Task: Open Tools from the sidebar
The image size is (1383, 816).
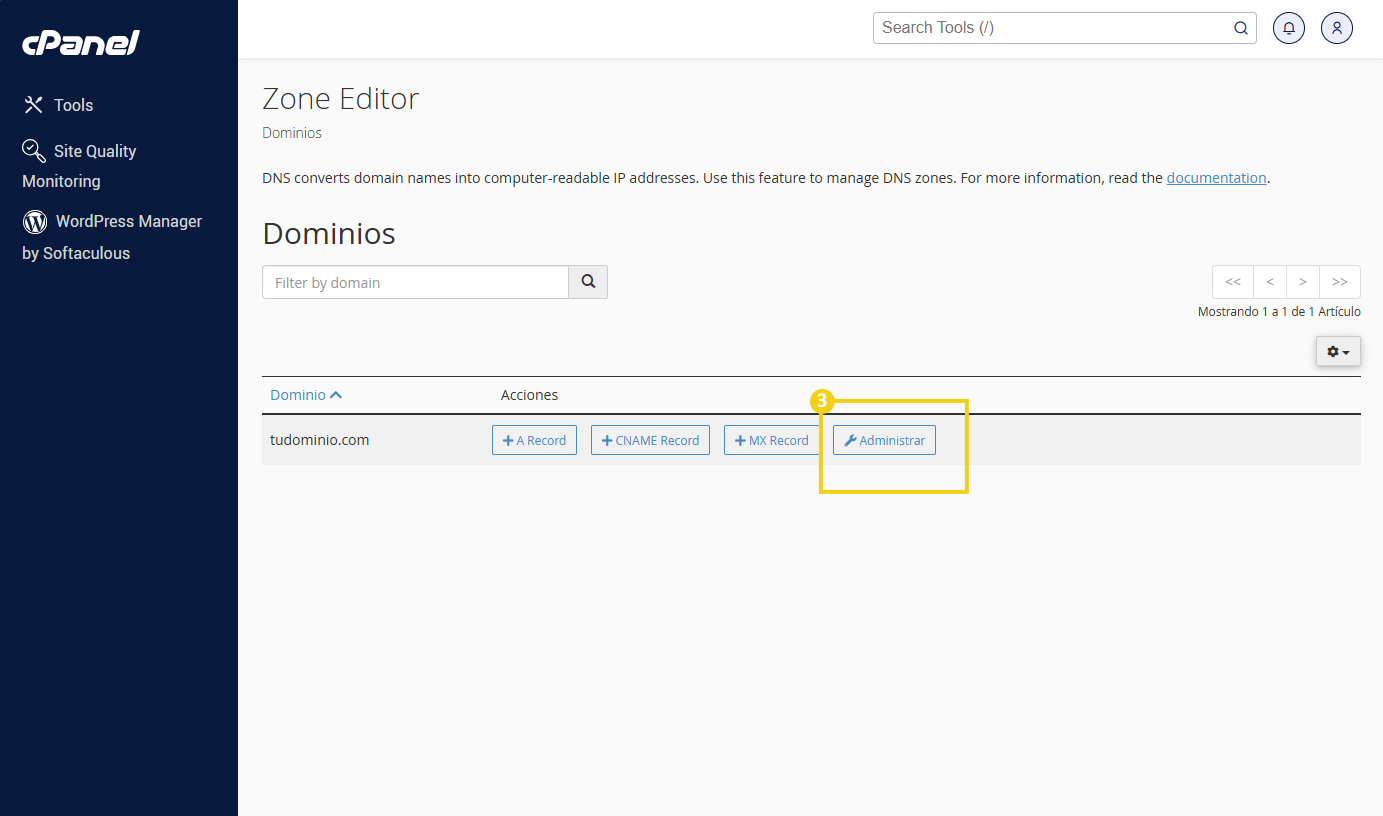Action: click(x=59, y=105)
